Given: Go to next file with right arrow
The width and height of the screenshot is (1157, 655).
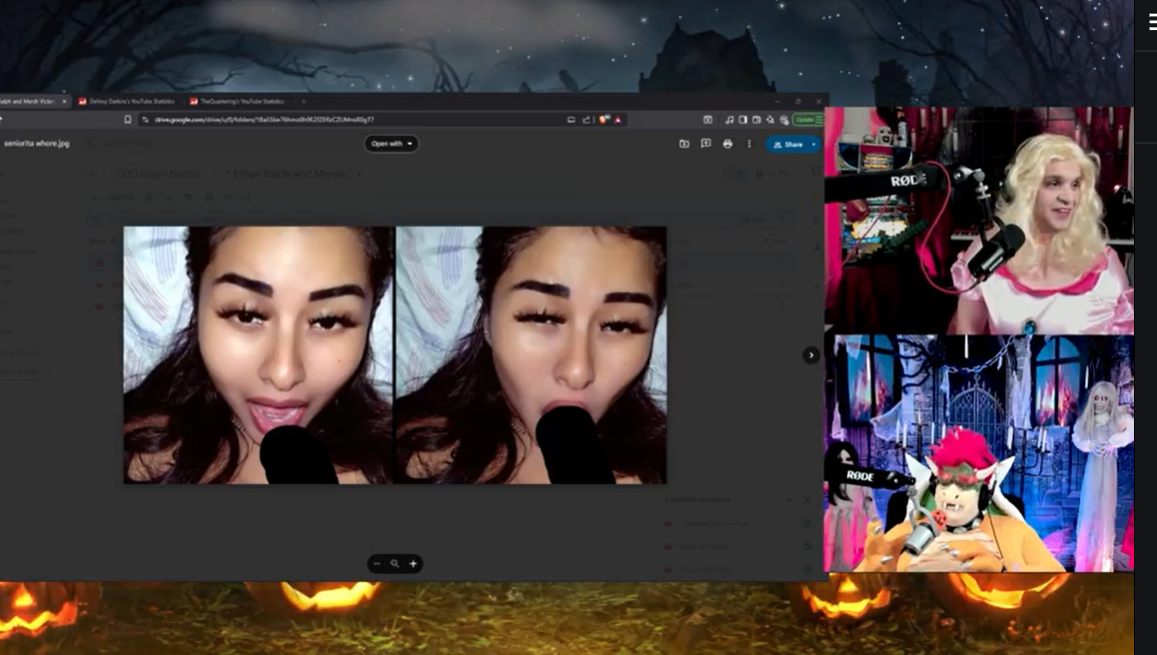Looking at the screenshot, I should click(811, 355).
